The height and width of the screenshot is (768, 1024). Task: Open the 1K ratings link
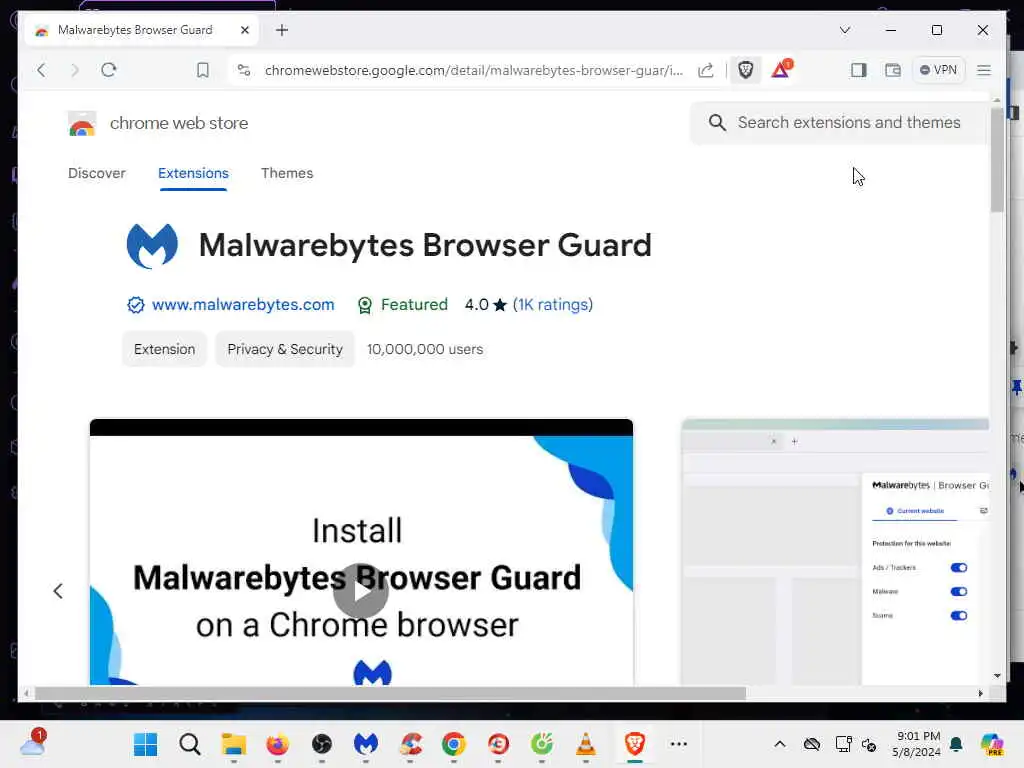pos(552,304)
